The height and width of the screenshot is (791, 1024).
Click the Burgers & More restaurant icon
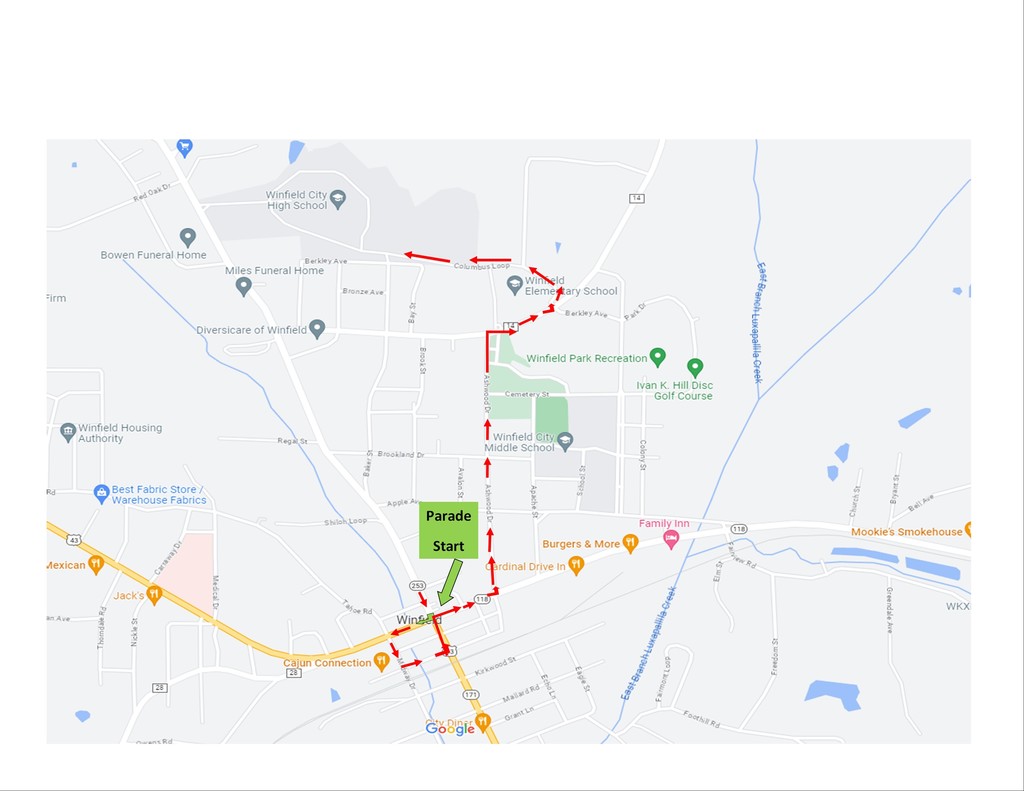[x=630, y=543]
